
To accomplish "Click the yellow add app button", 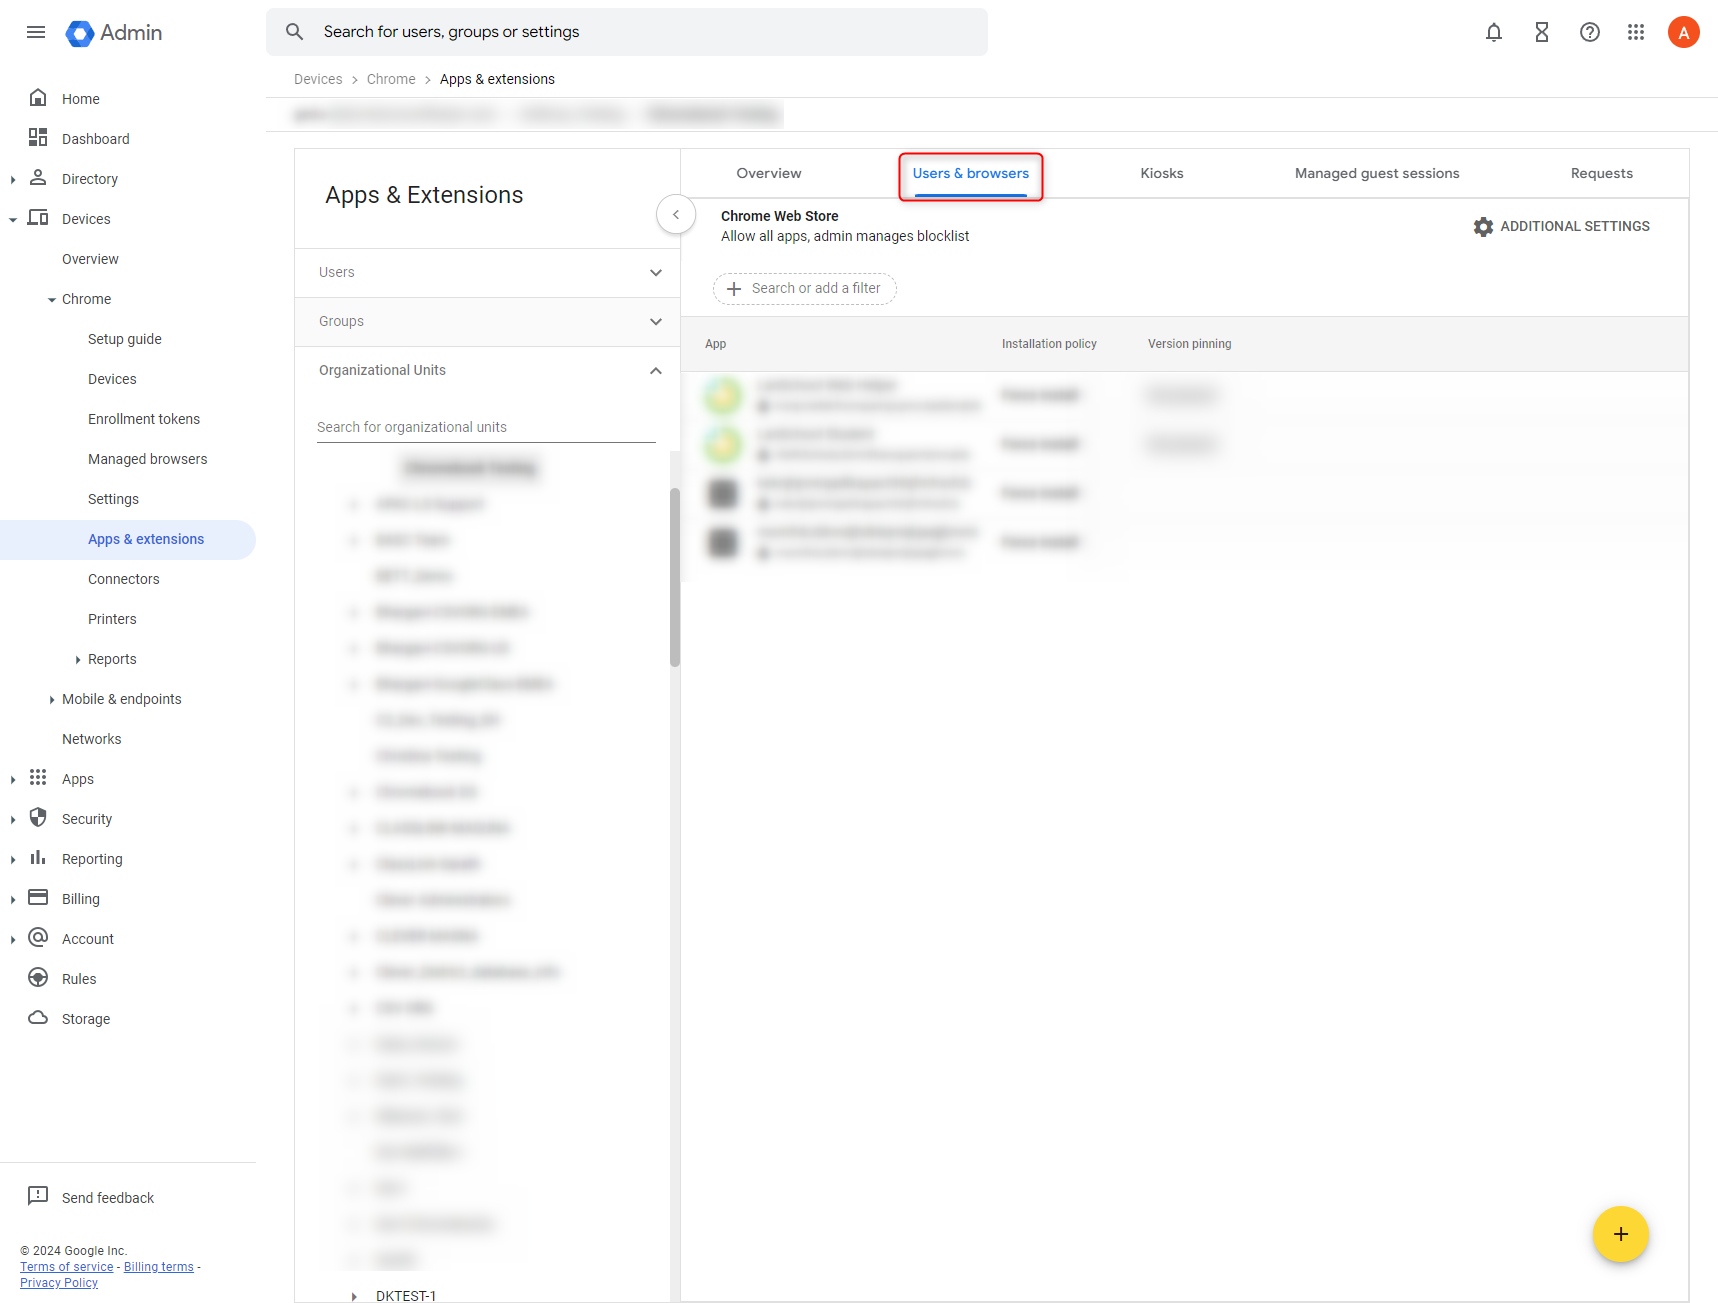I will [1621, 1234].
